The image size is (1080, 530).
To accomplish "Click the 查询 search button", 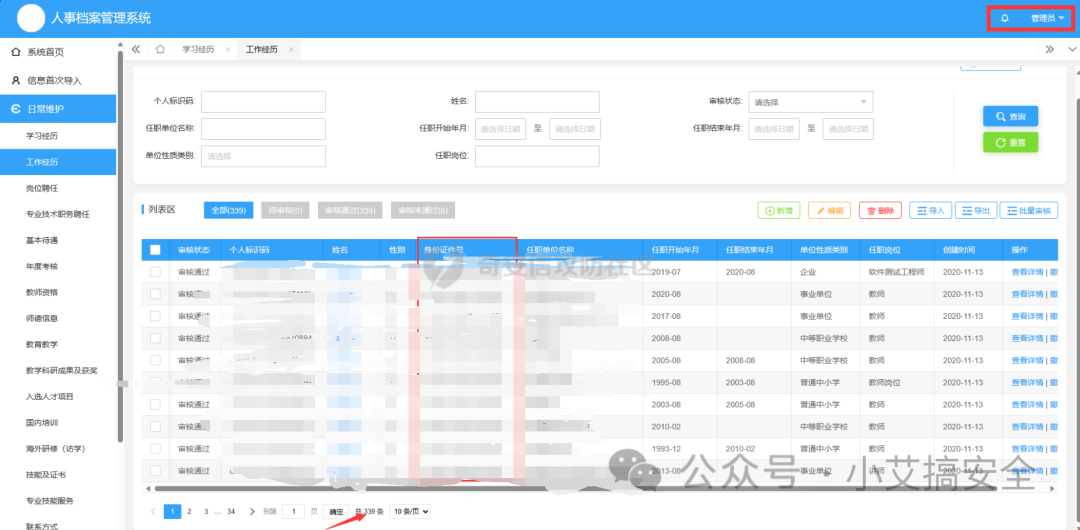I will pos(1010,116).
